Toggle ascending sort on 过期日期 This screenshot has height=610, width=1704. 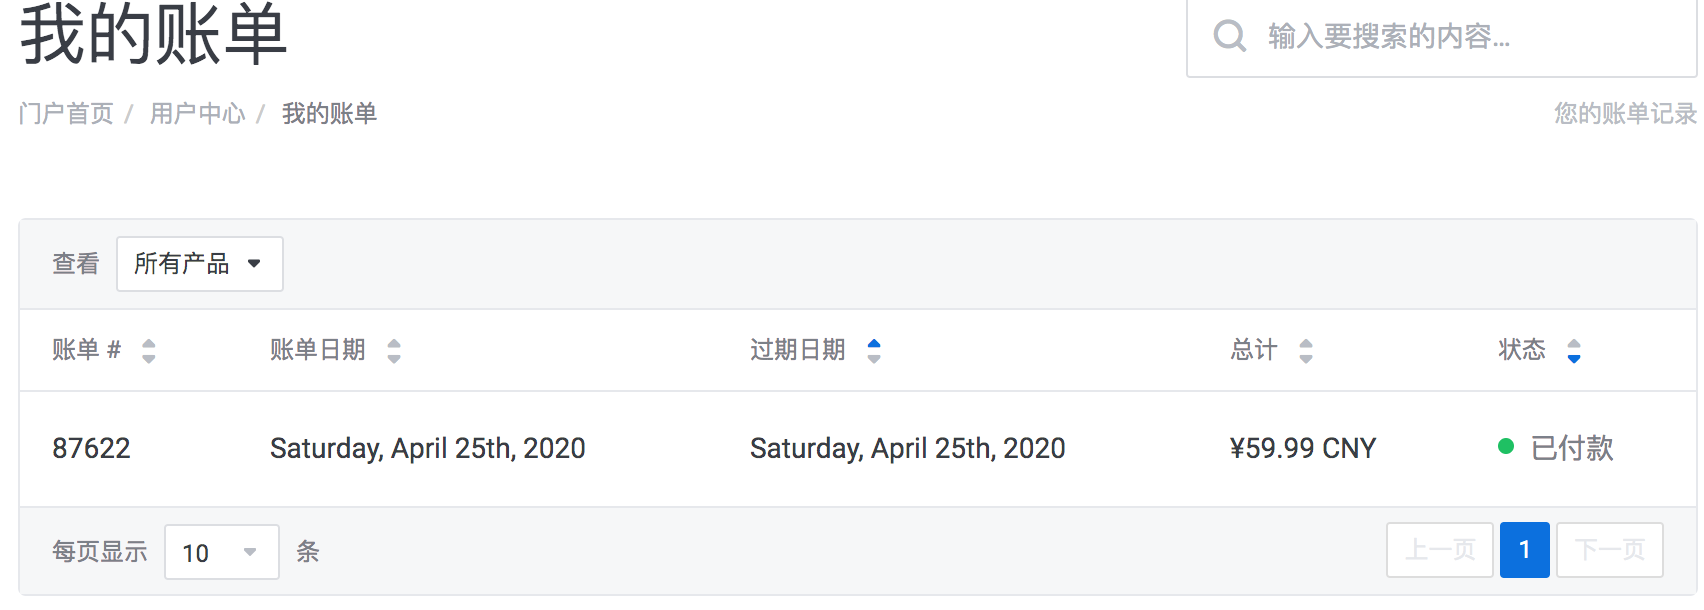pyautogui.click(x=873, y=345)
